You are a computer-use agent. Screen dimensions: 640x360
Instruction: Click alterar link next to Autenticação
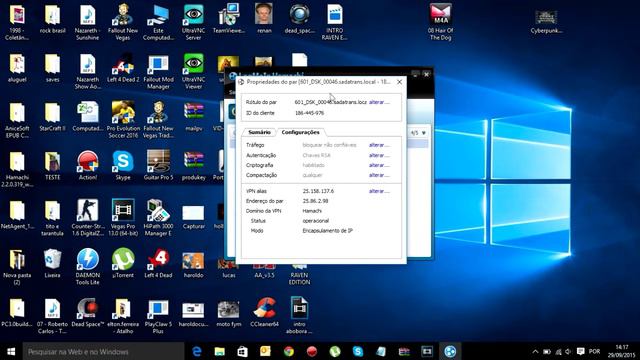click(x=379, y=155)
